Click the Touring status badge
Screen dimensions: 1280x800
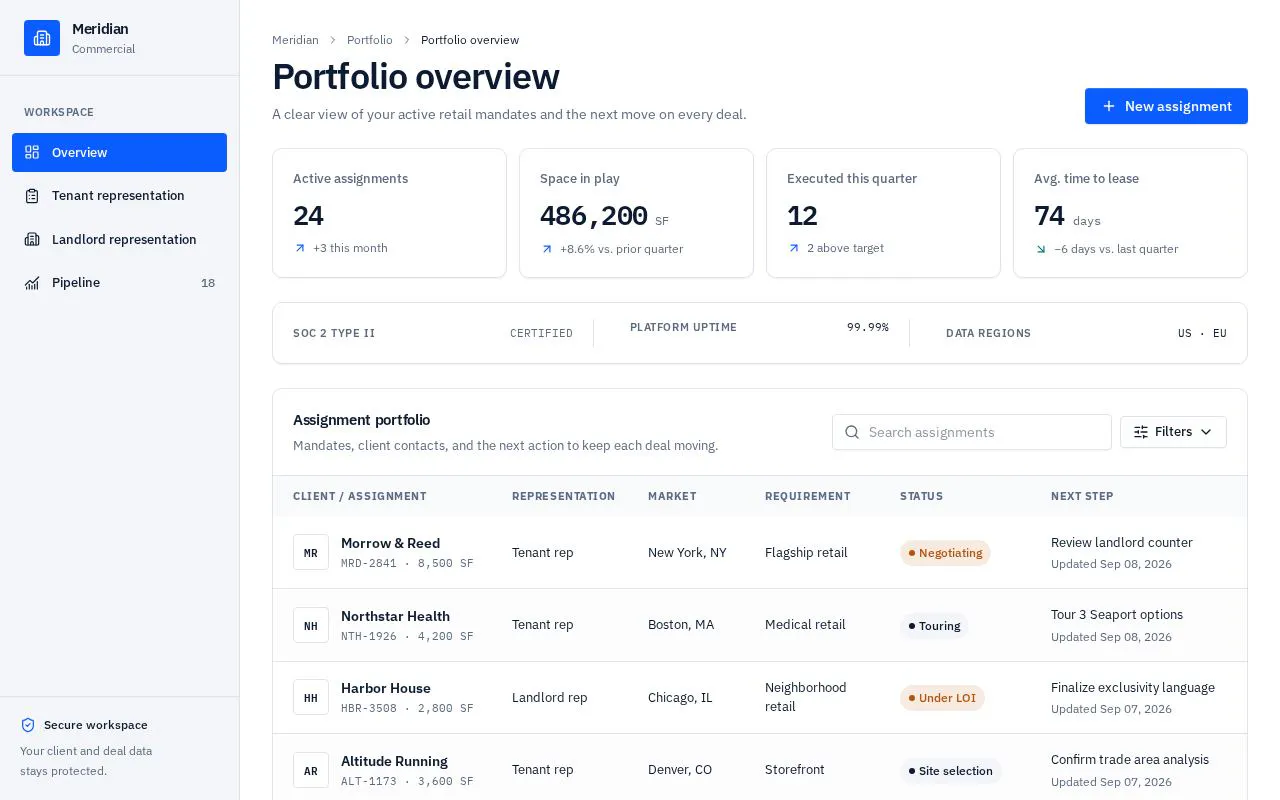click(934, 626)
